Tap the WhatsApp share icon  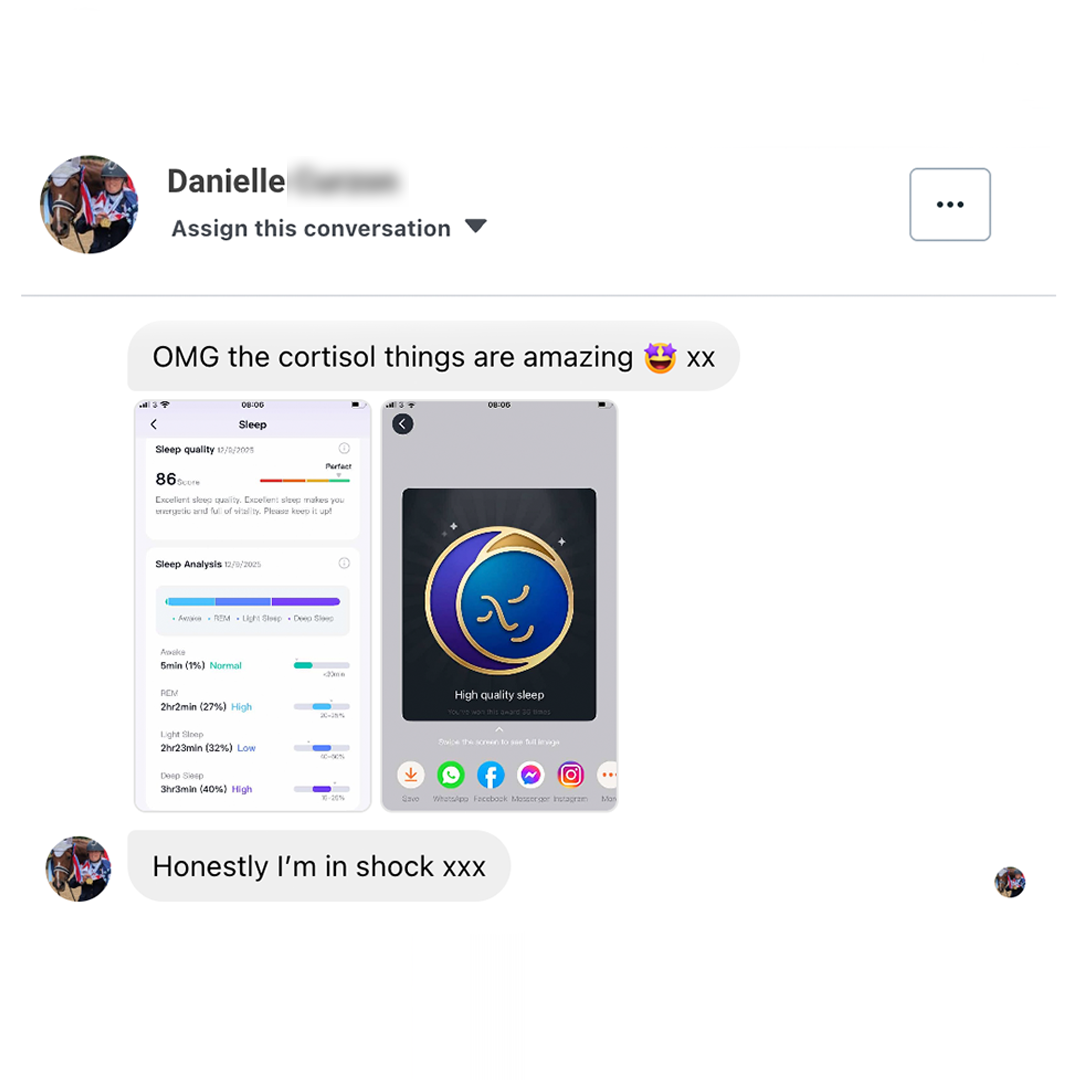[x=450, y=775]
